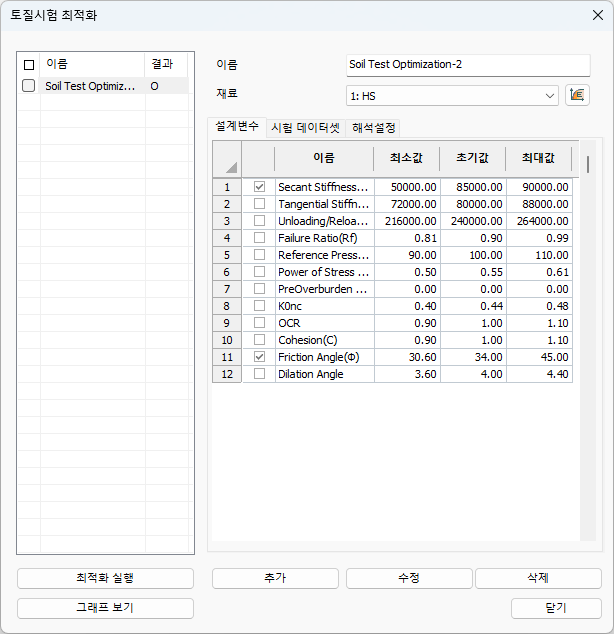Click the 이름 column header in the left list

click(x=92, y=64)
